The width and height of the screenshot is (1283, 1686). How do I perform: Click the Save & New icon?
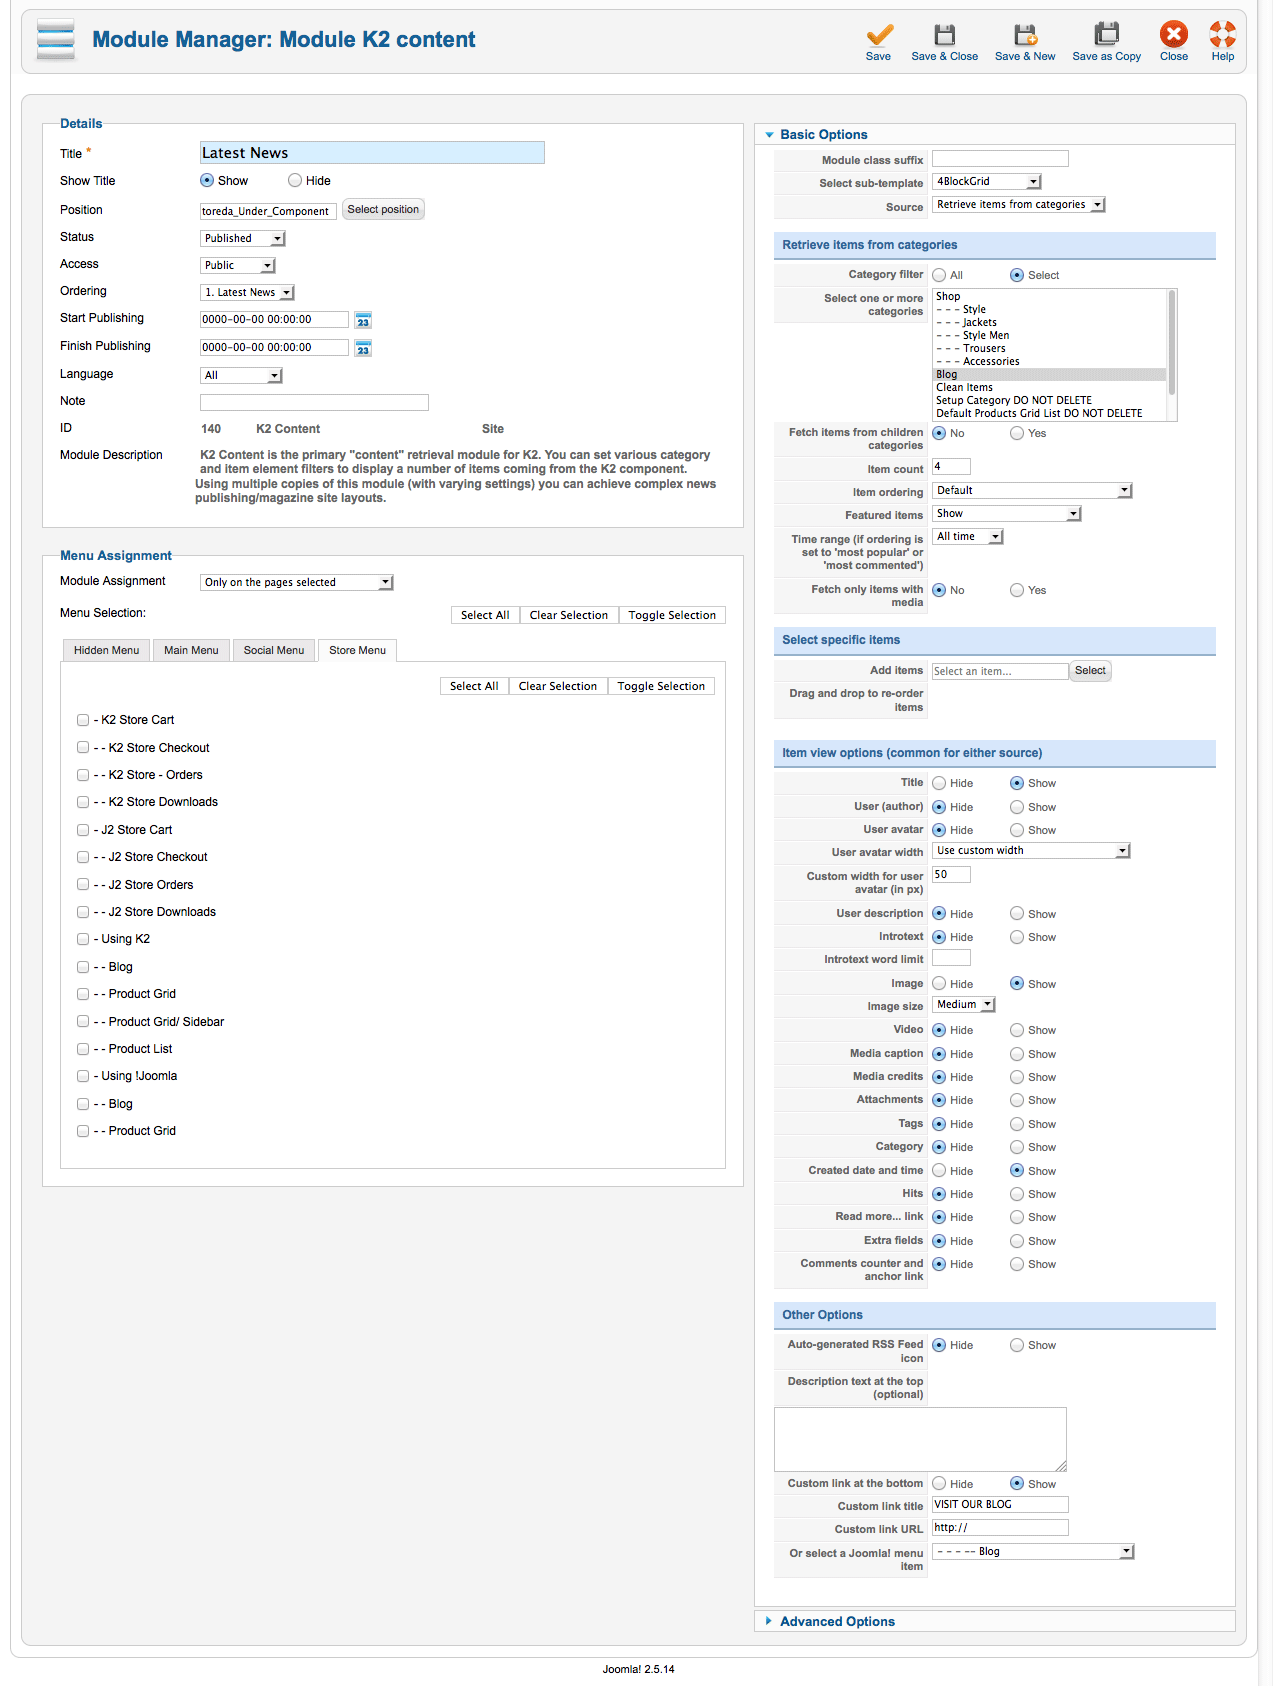[1025, 35]
